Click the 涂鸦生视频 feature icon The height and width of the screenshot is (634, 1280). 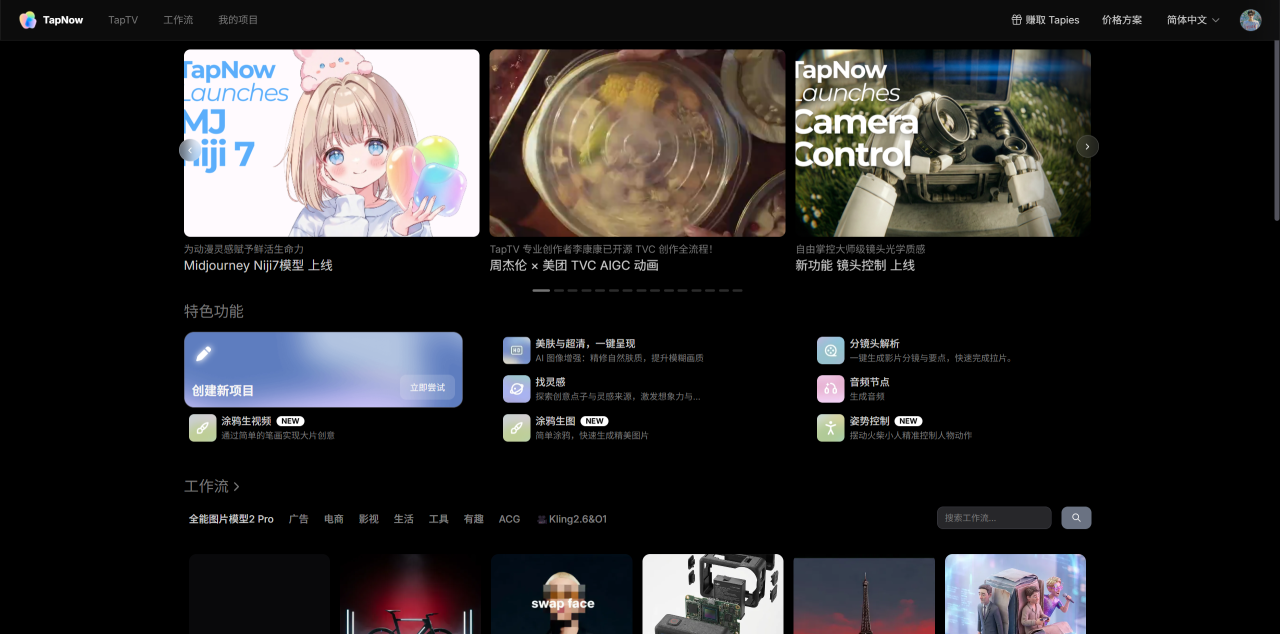pos(203,428)
